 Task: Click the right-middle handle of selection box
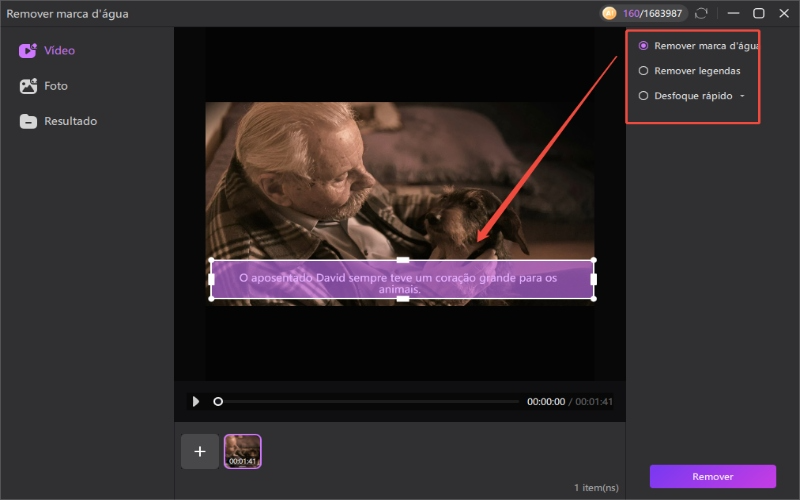click(x=594, y=279)
